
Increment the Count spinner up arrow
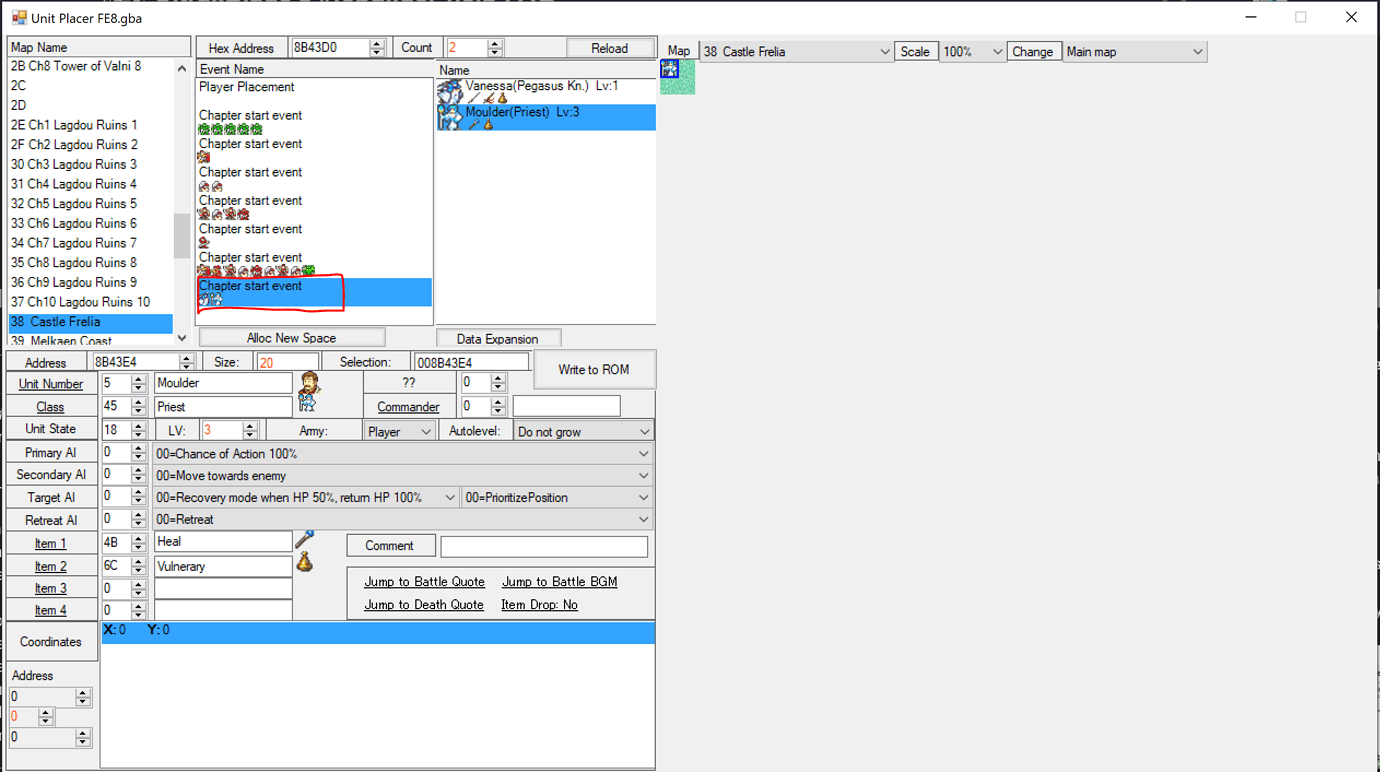pyautogui.click(x=493, y=42)
